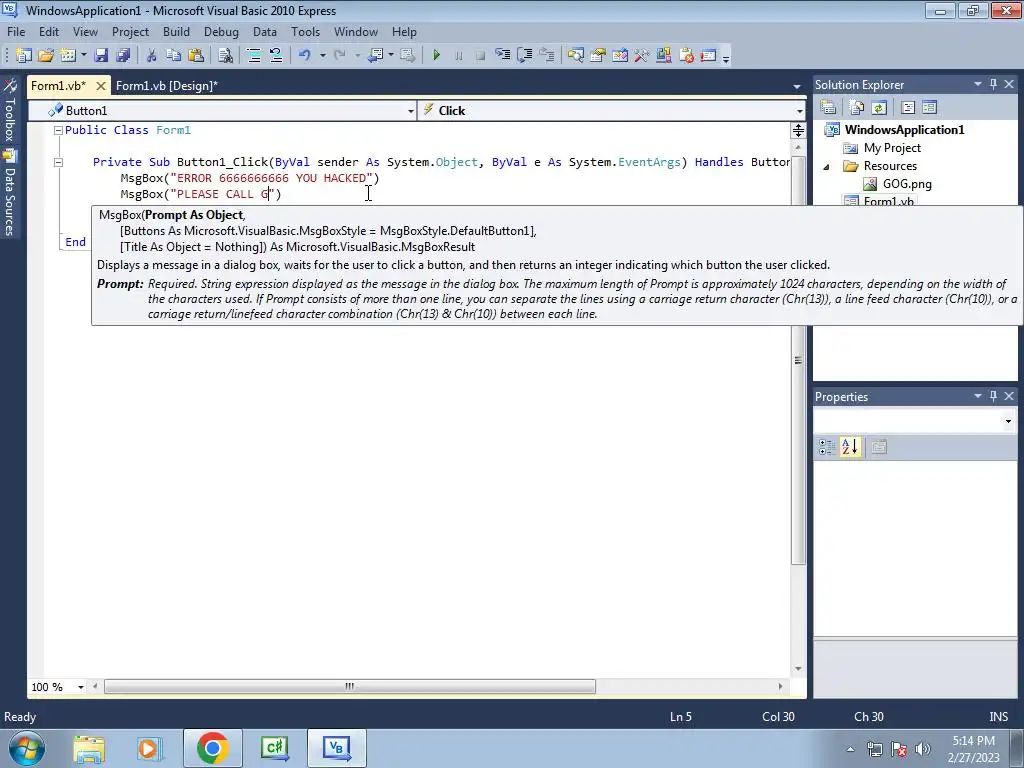Click View Code icon in Solution Explorer
Image resolution: width=1024 pixels, height=768 pixels.
click(908, 108)
